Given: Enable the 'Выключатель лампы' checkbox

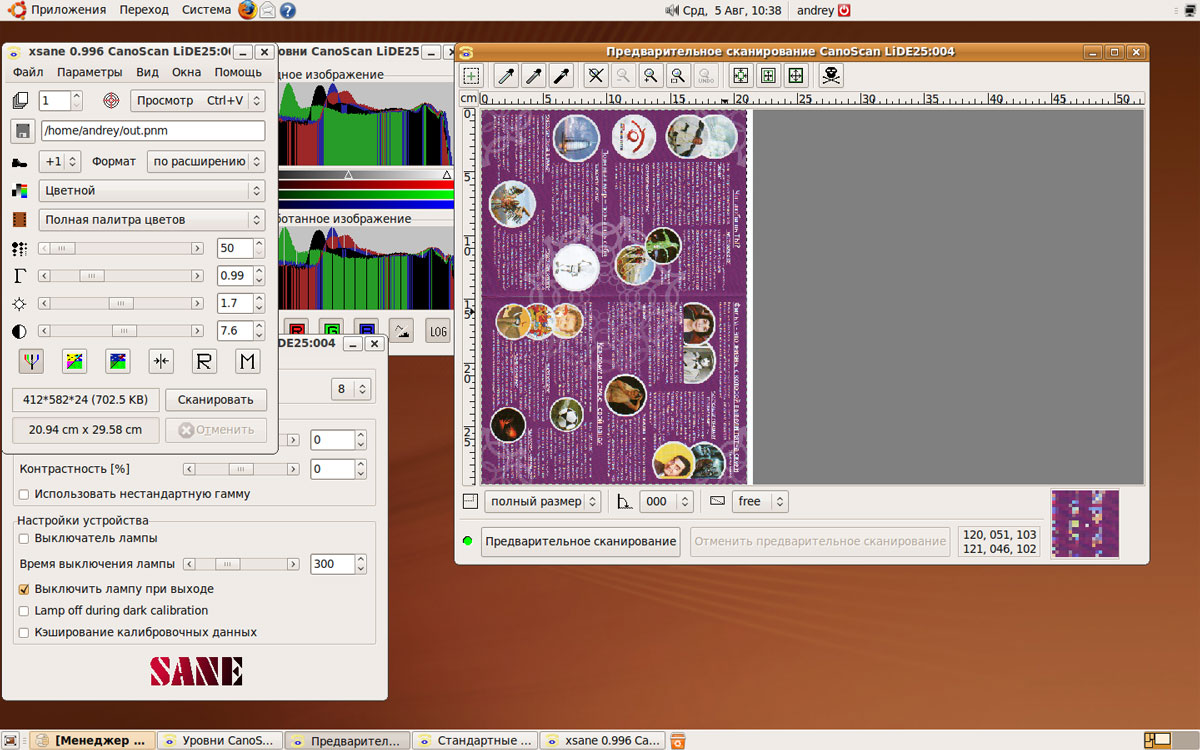Looking at the screenshot, I should tap(24, 539).
